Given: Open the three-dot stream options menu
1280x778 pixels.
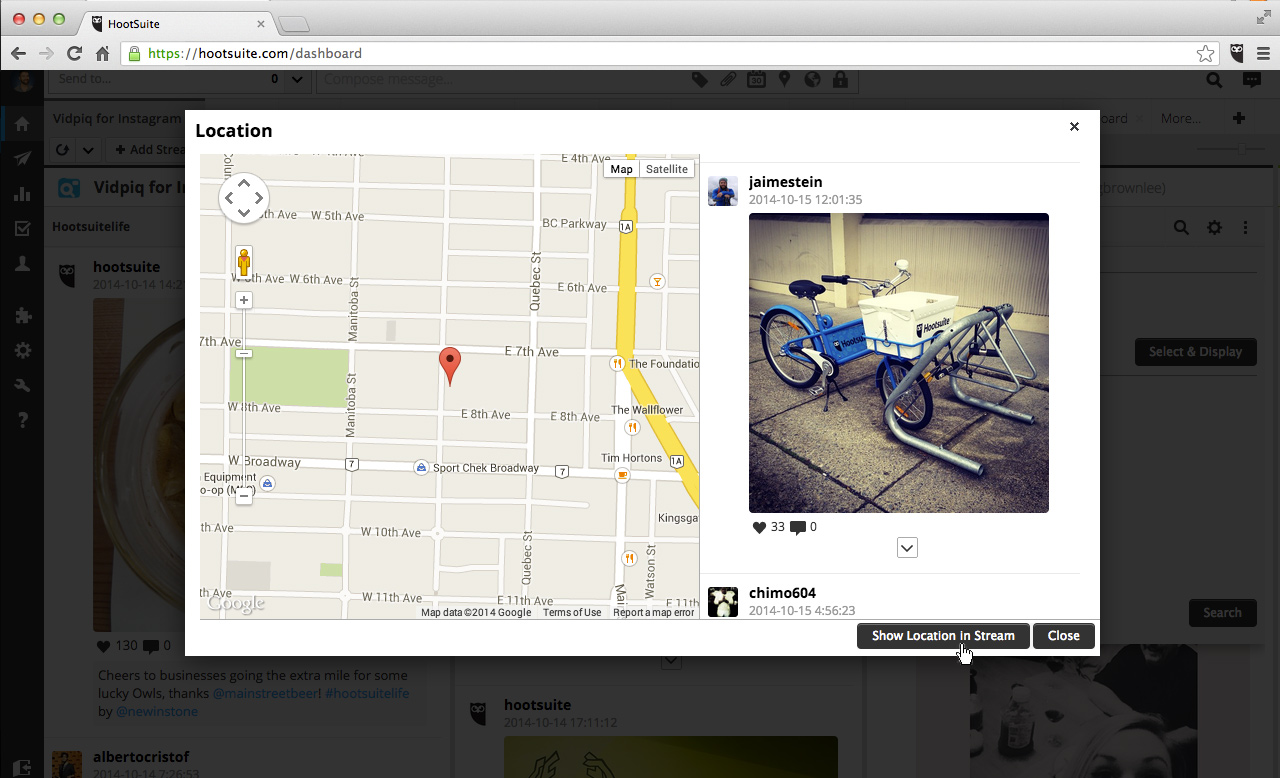Looking at the screenshot, I should pyautogui.click(x=1246, y=228).
